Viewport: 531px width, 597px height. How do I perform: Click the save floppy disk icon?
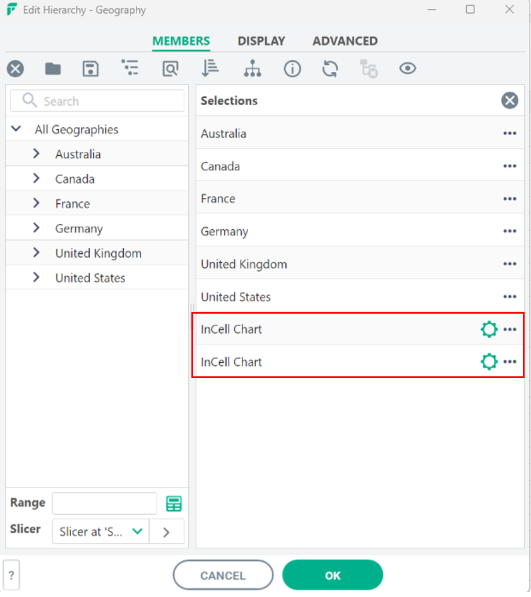[x=91, y=69]
